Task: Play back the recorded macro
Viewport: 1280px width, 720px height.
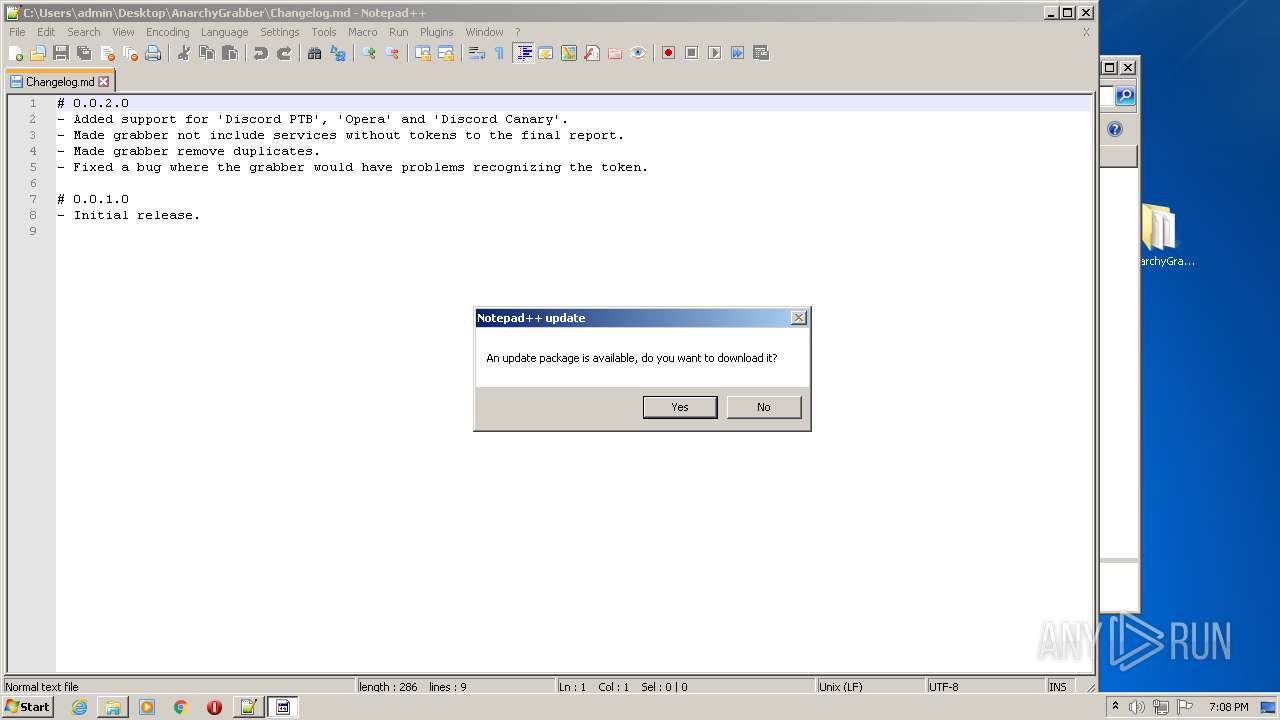Action: pos(715,53)
